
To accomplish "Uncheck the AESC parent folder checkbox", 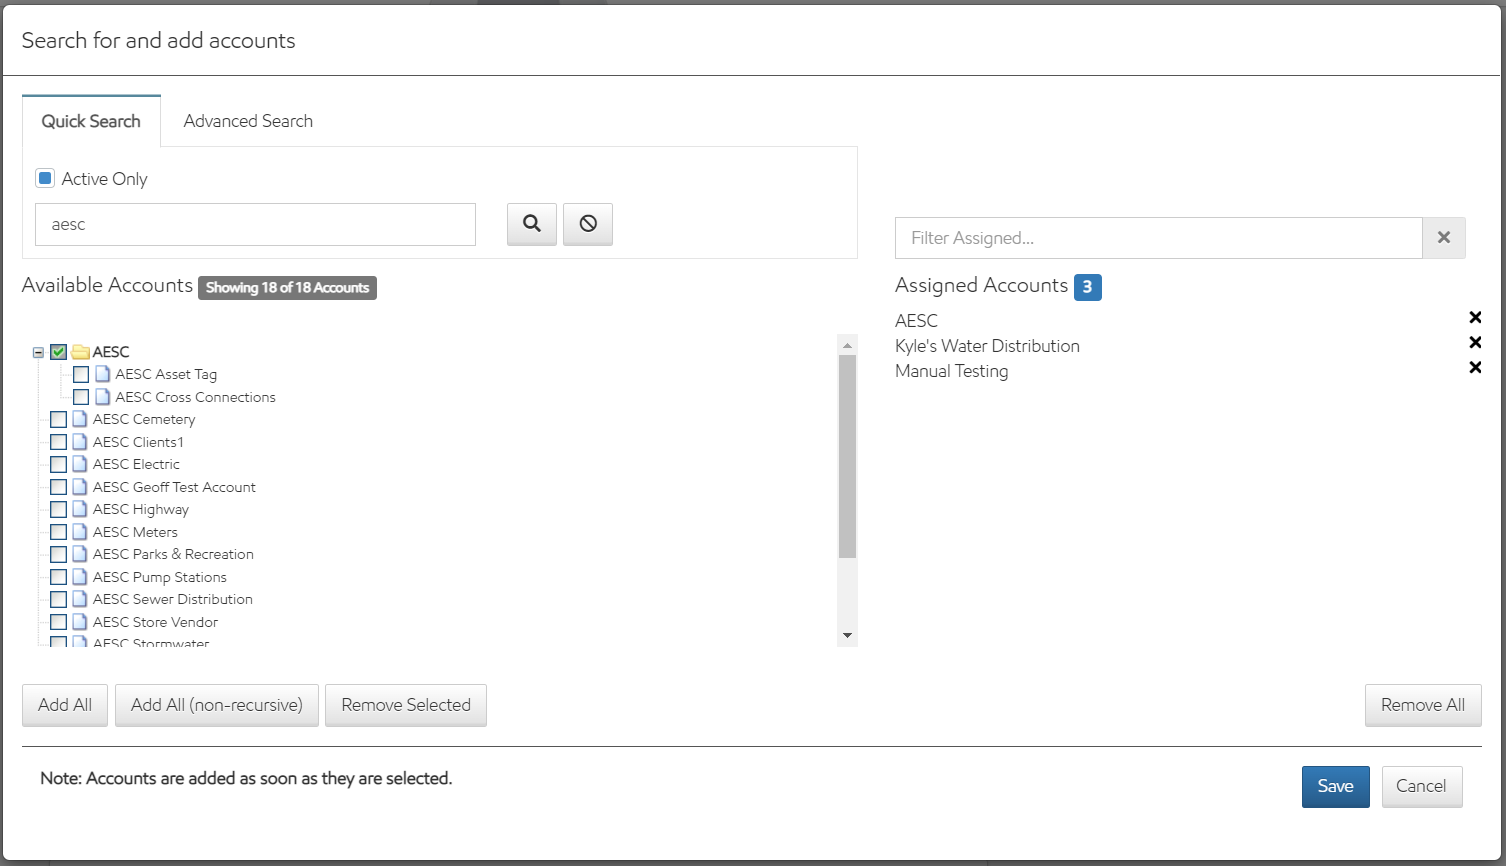I will 59,352.
